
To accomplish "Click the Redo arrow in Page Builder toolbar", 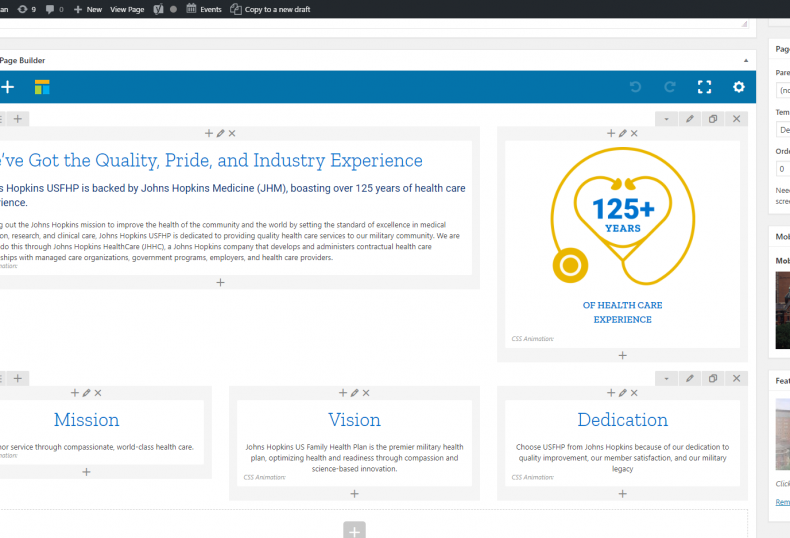I will 670,87.
